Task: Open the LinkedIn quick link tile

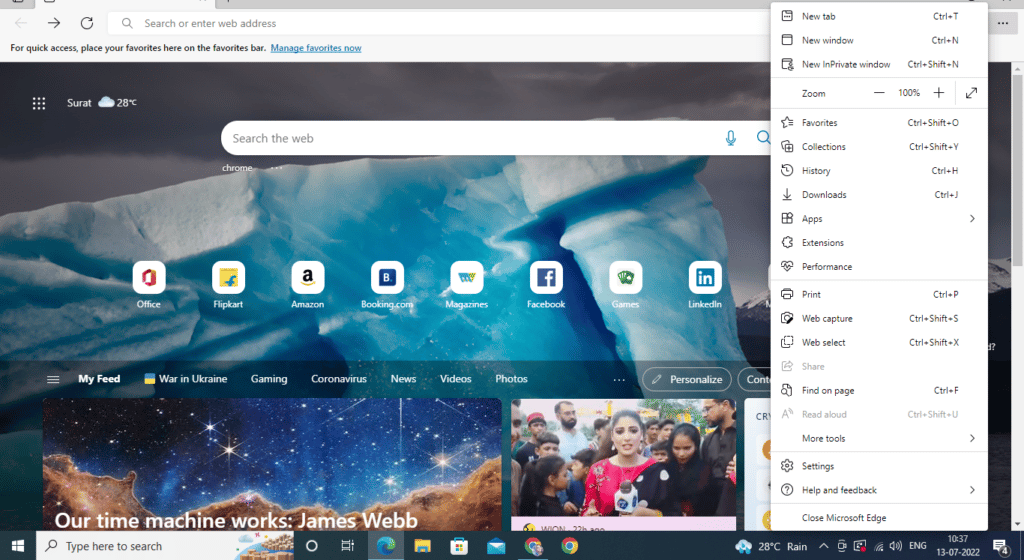Action: click(x=705, y=285)
